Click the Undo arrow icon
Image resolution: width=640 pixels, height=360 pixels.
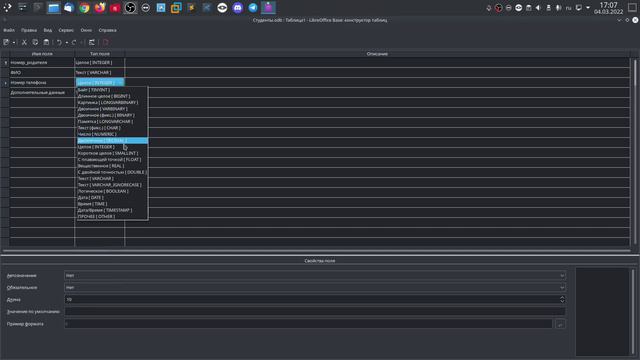pyautogui.click(x=59, y=42)
